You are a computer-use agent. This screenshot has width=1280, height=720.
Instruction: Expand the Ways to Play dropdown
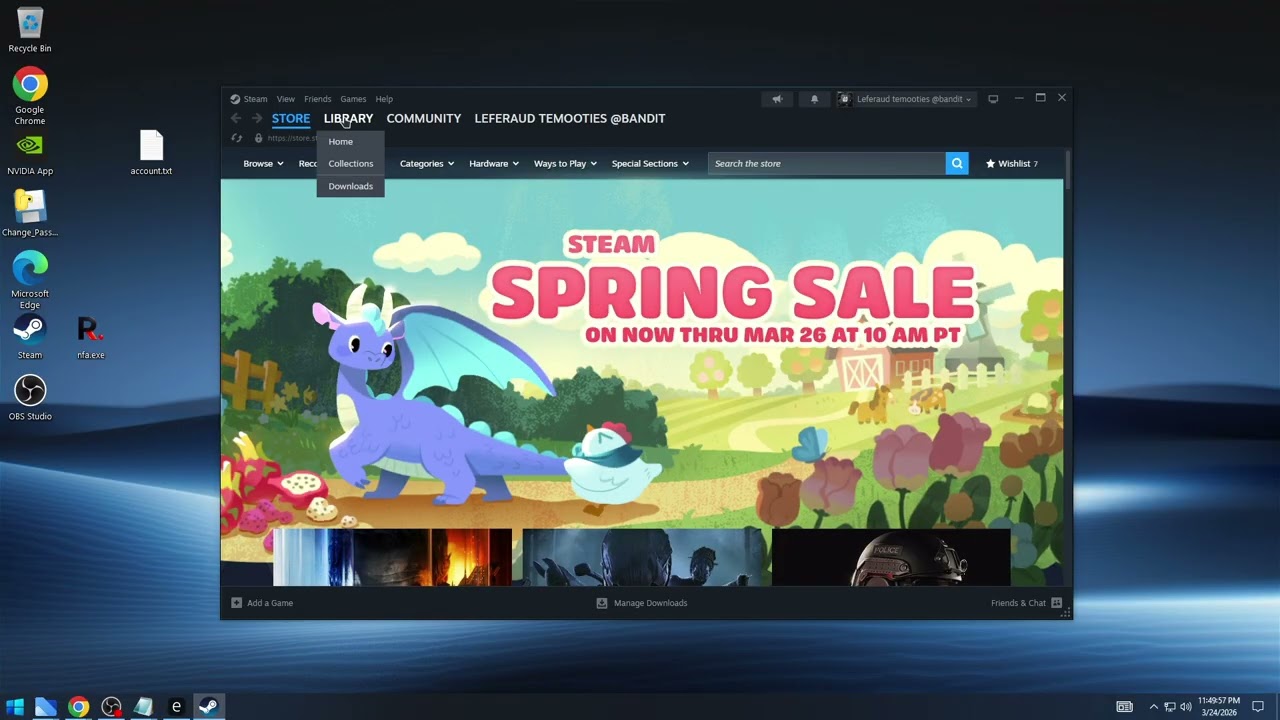pyautogui.click(x=565, y=163)
